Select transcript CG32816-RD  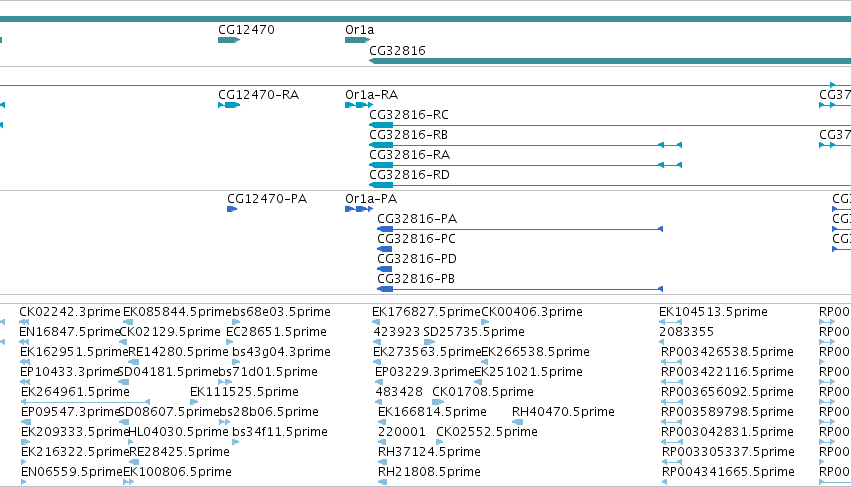[409, 175]
